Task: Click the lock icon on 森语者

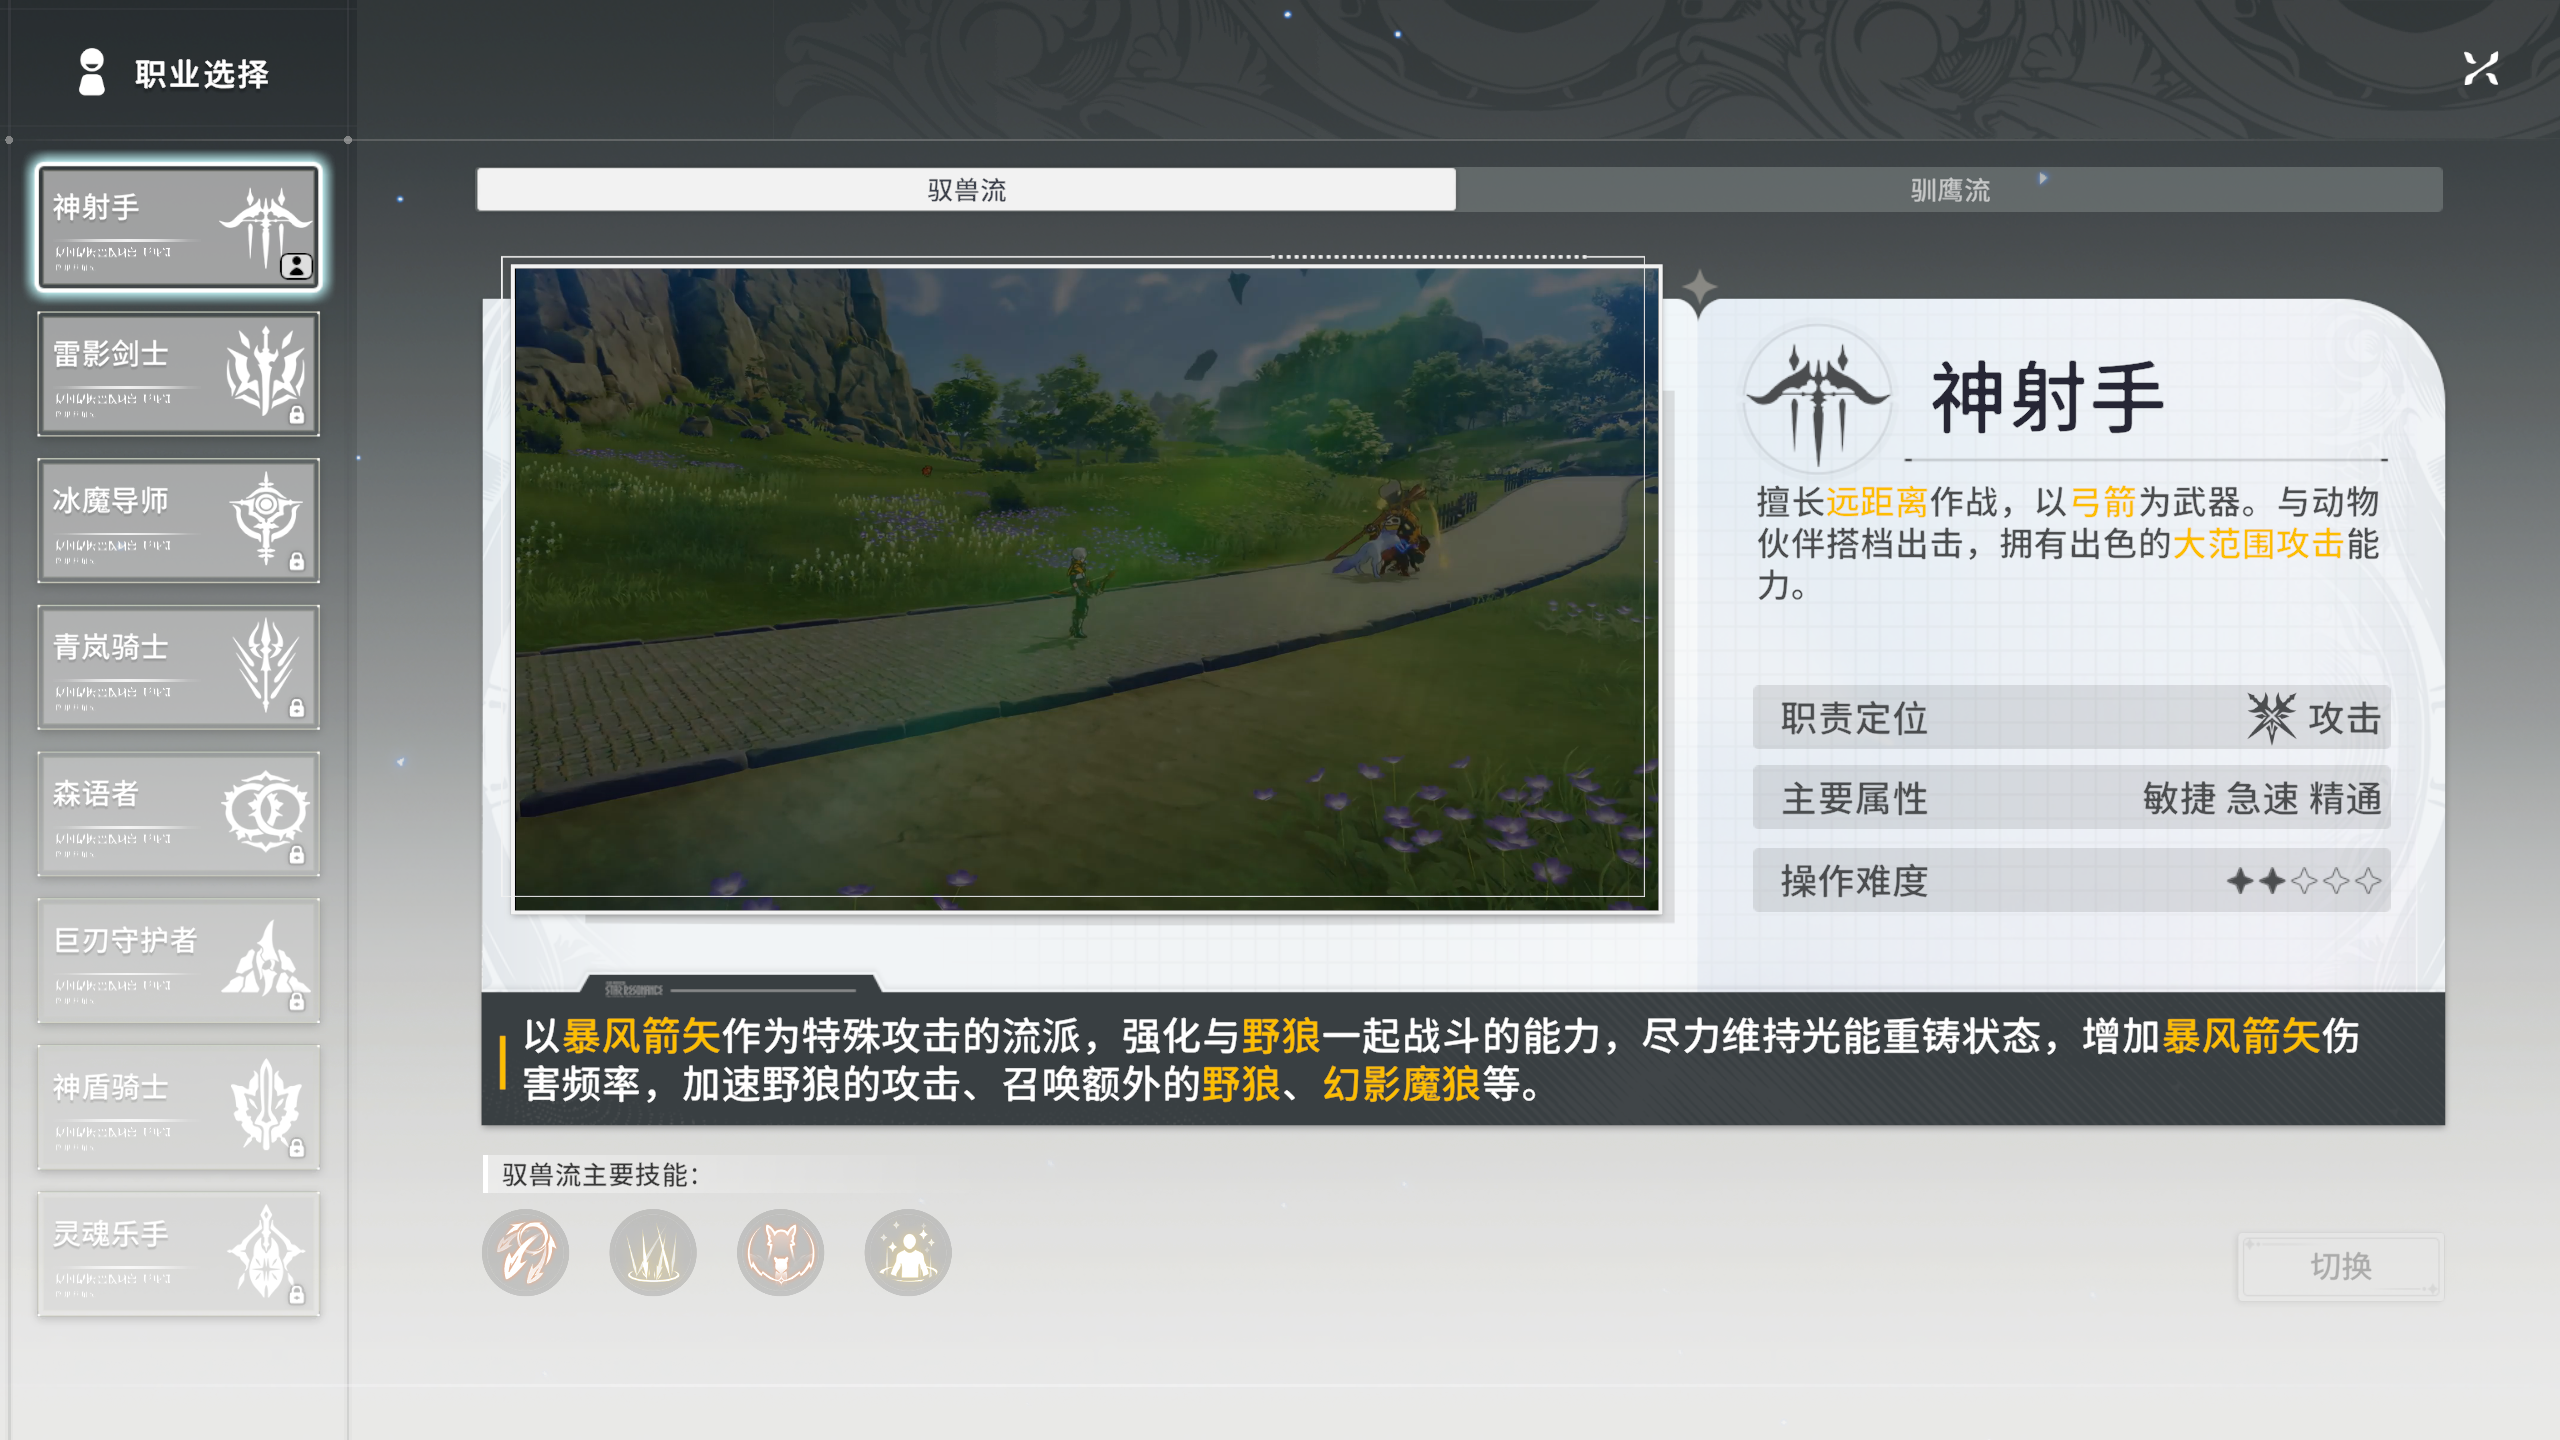Action: click(297, 855)
